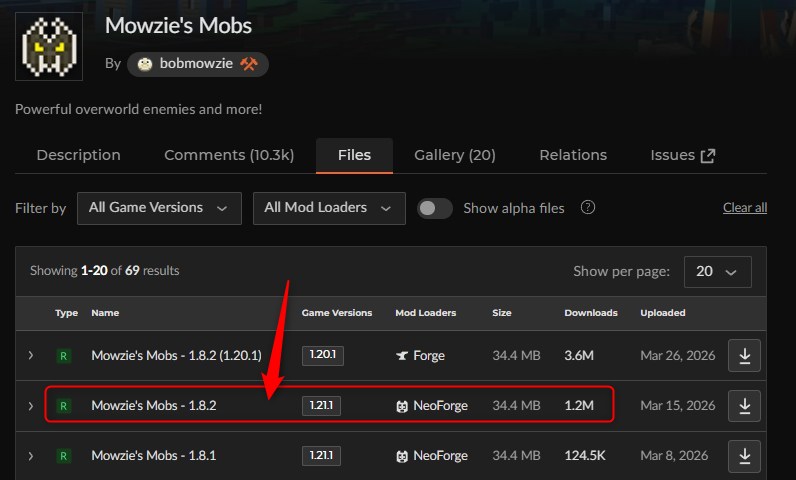Switch to the Description tab
This screenshot has width=796, height=480.
pyautogui.click(x=79, y=155)
